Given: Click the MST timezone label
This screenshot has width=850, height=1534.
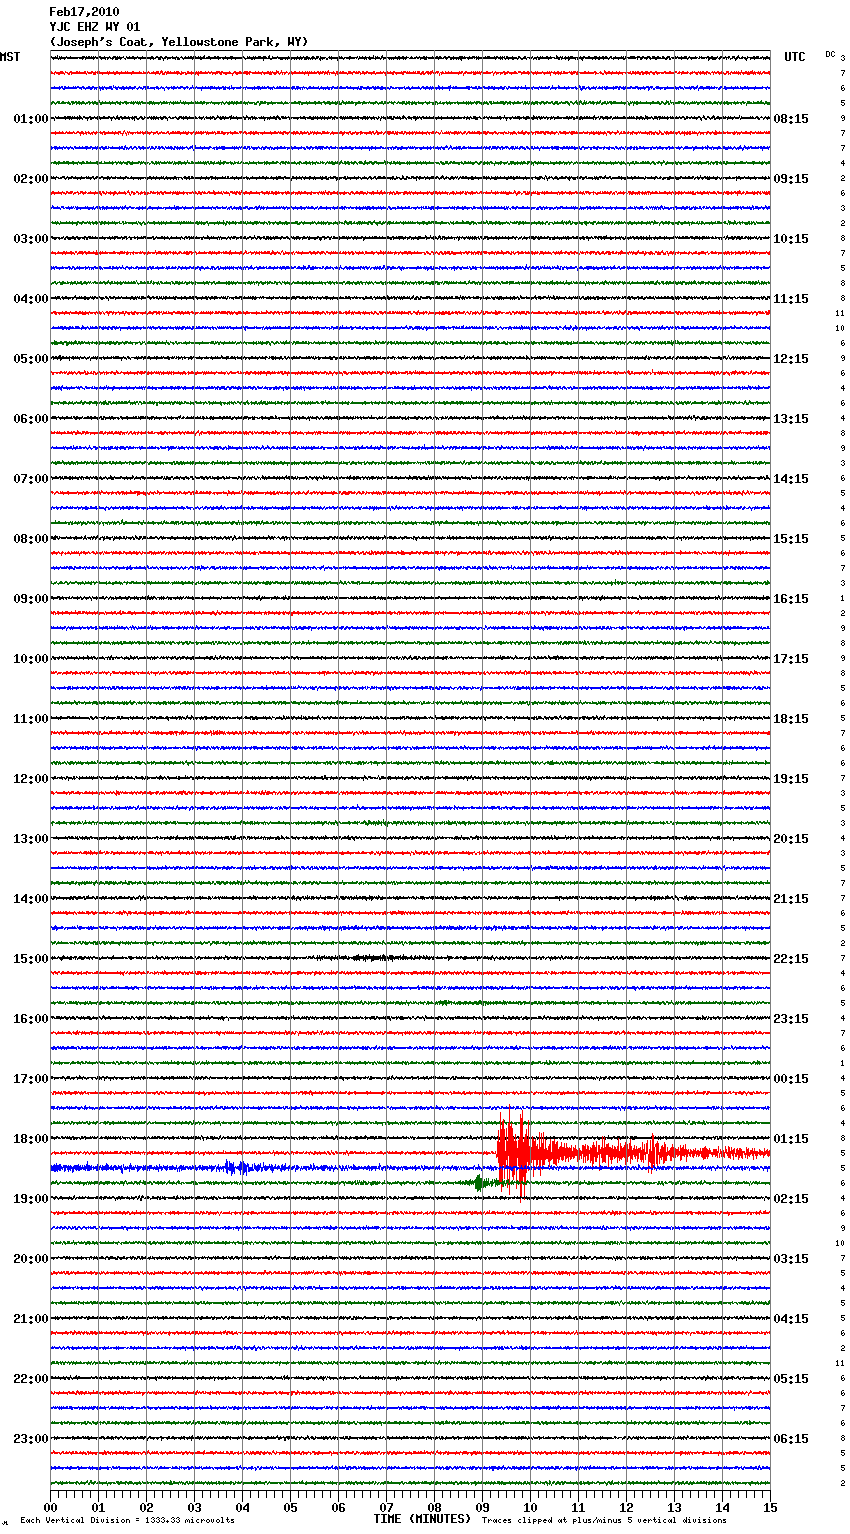Looking at the screenshot, I should coord(10,57).
